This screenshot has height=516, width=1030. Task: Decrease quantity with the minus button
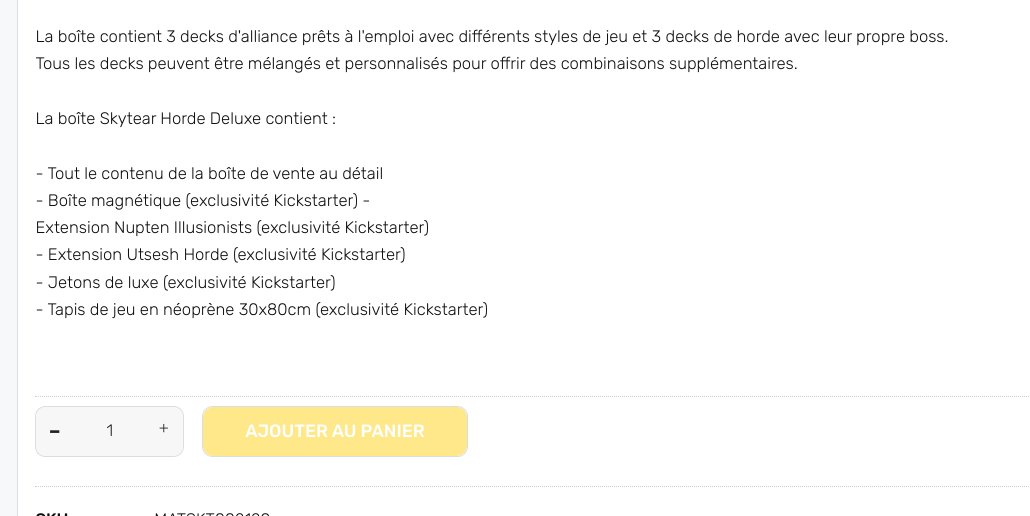click(x=55, y=431)
